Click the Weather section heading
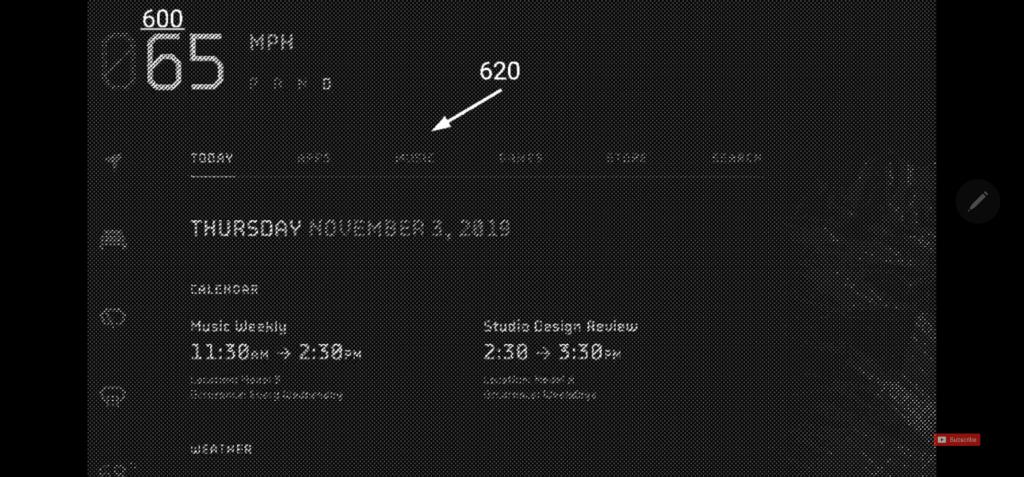This screenshot has height=477, width=1024. [x=221, y=449]
